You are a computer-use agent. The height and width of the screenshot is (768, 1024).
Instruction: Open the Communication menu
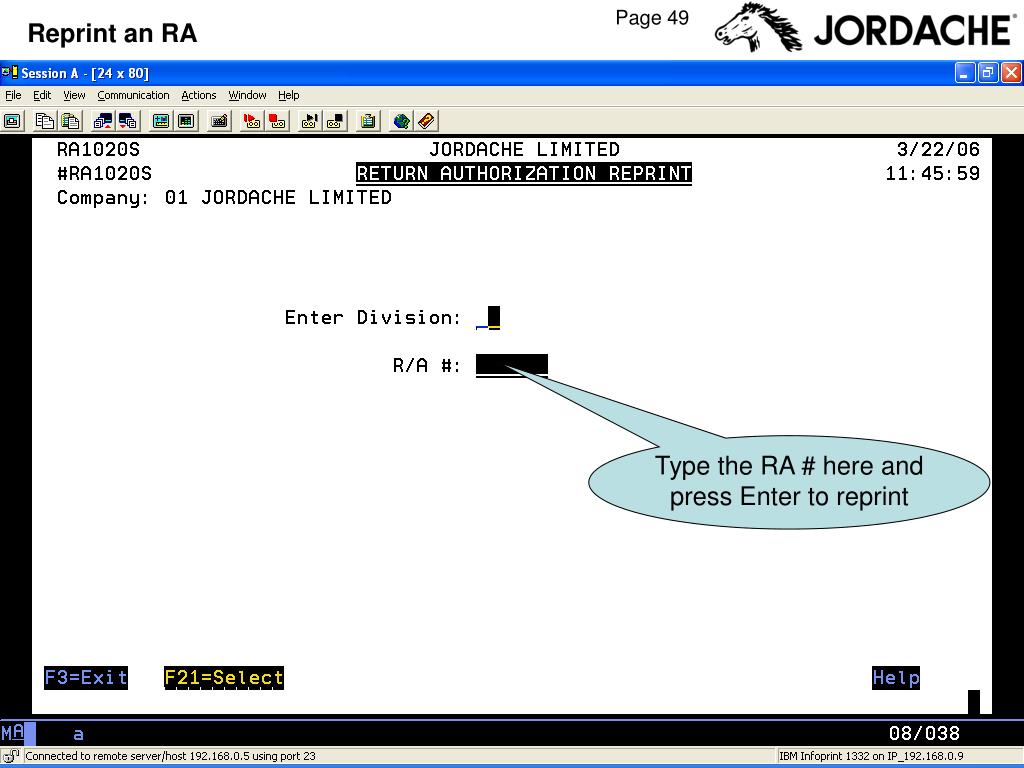pyautogui.click(x=133, y=95)
